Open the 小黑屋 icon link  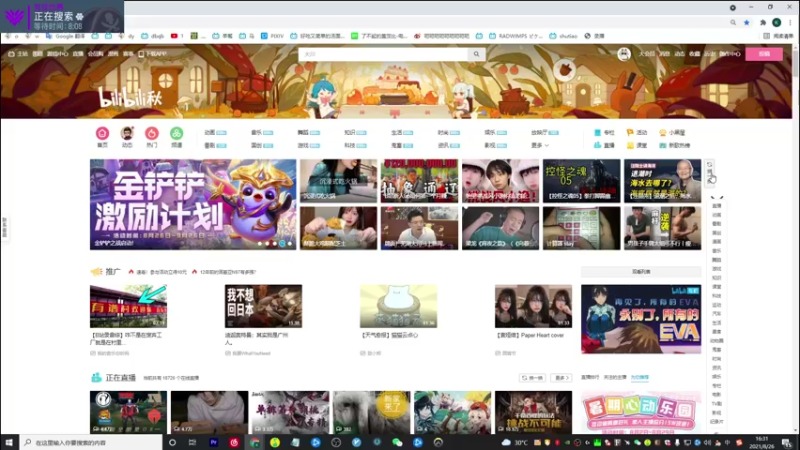coord(672,132)
